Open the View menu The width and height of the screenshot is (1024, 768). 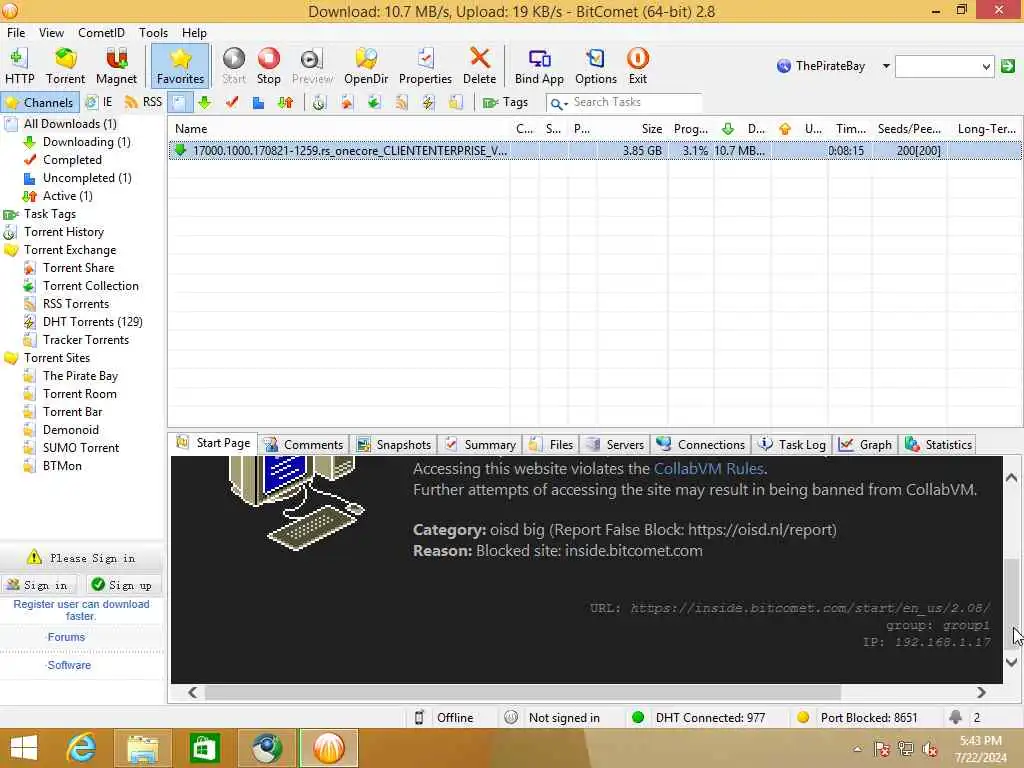point(51,33)
